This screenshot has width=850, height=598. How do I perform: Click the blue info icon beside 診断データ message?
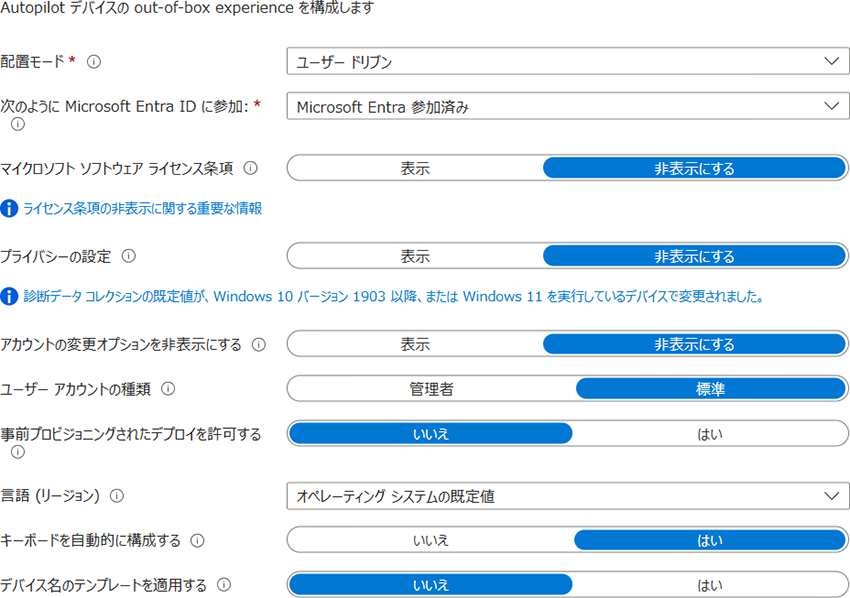[9, 297]
